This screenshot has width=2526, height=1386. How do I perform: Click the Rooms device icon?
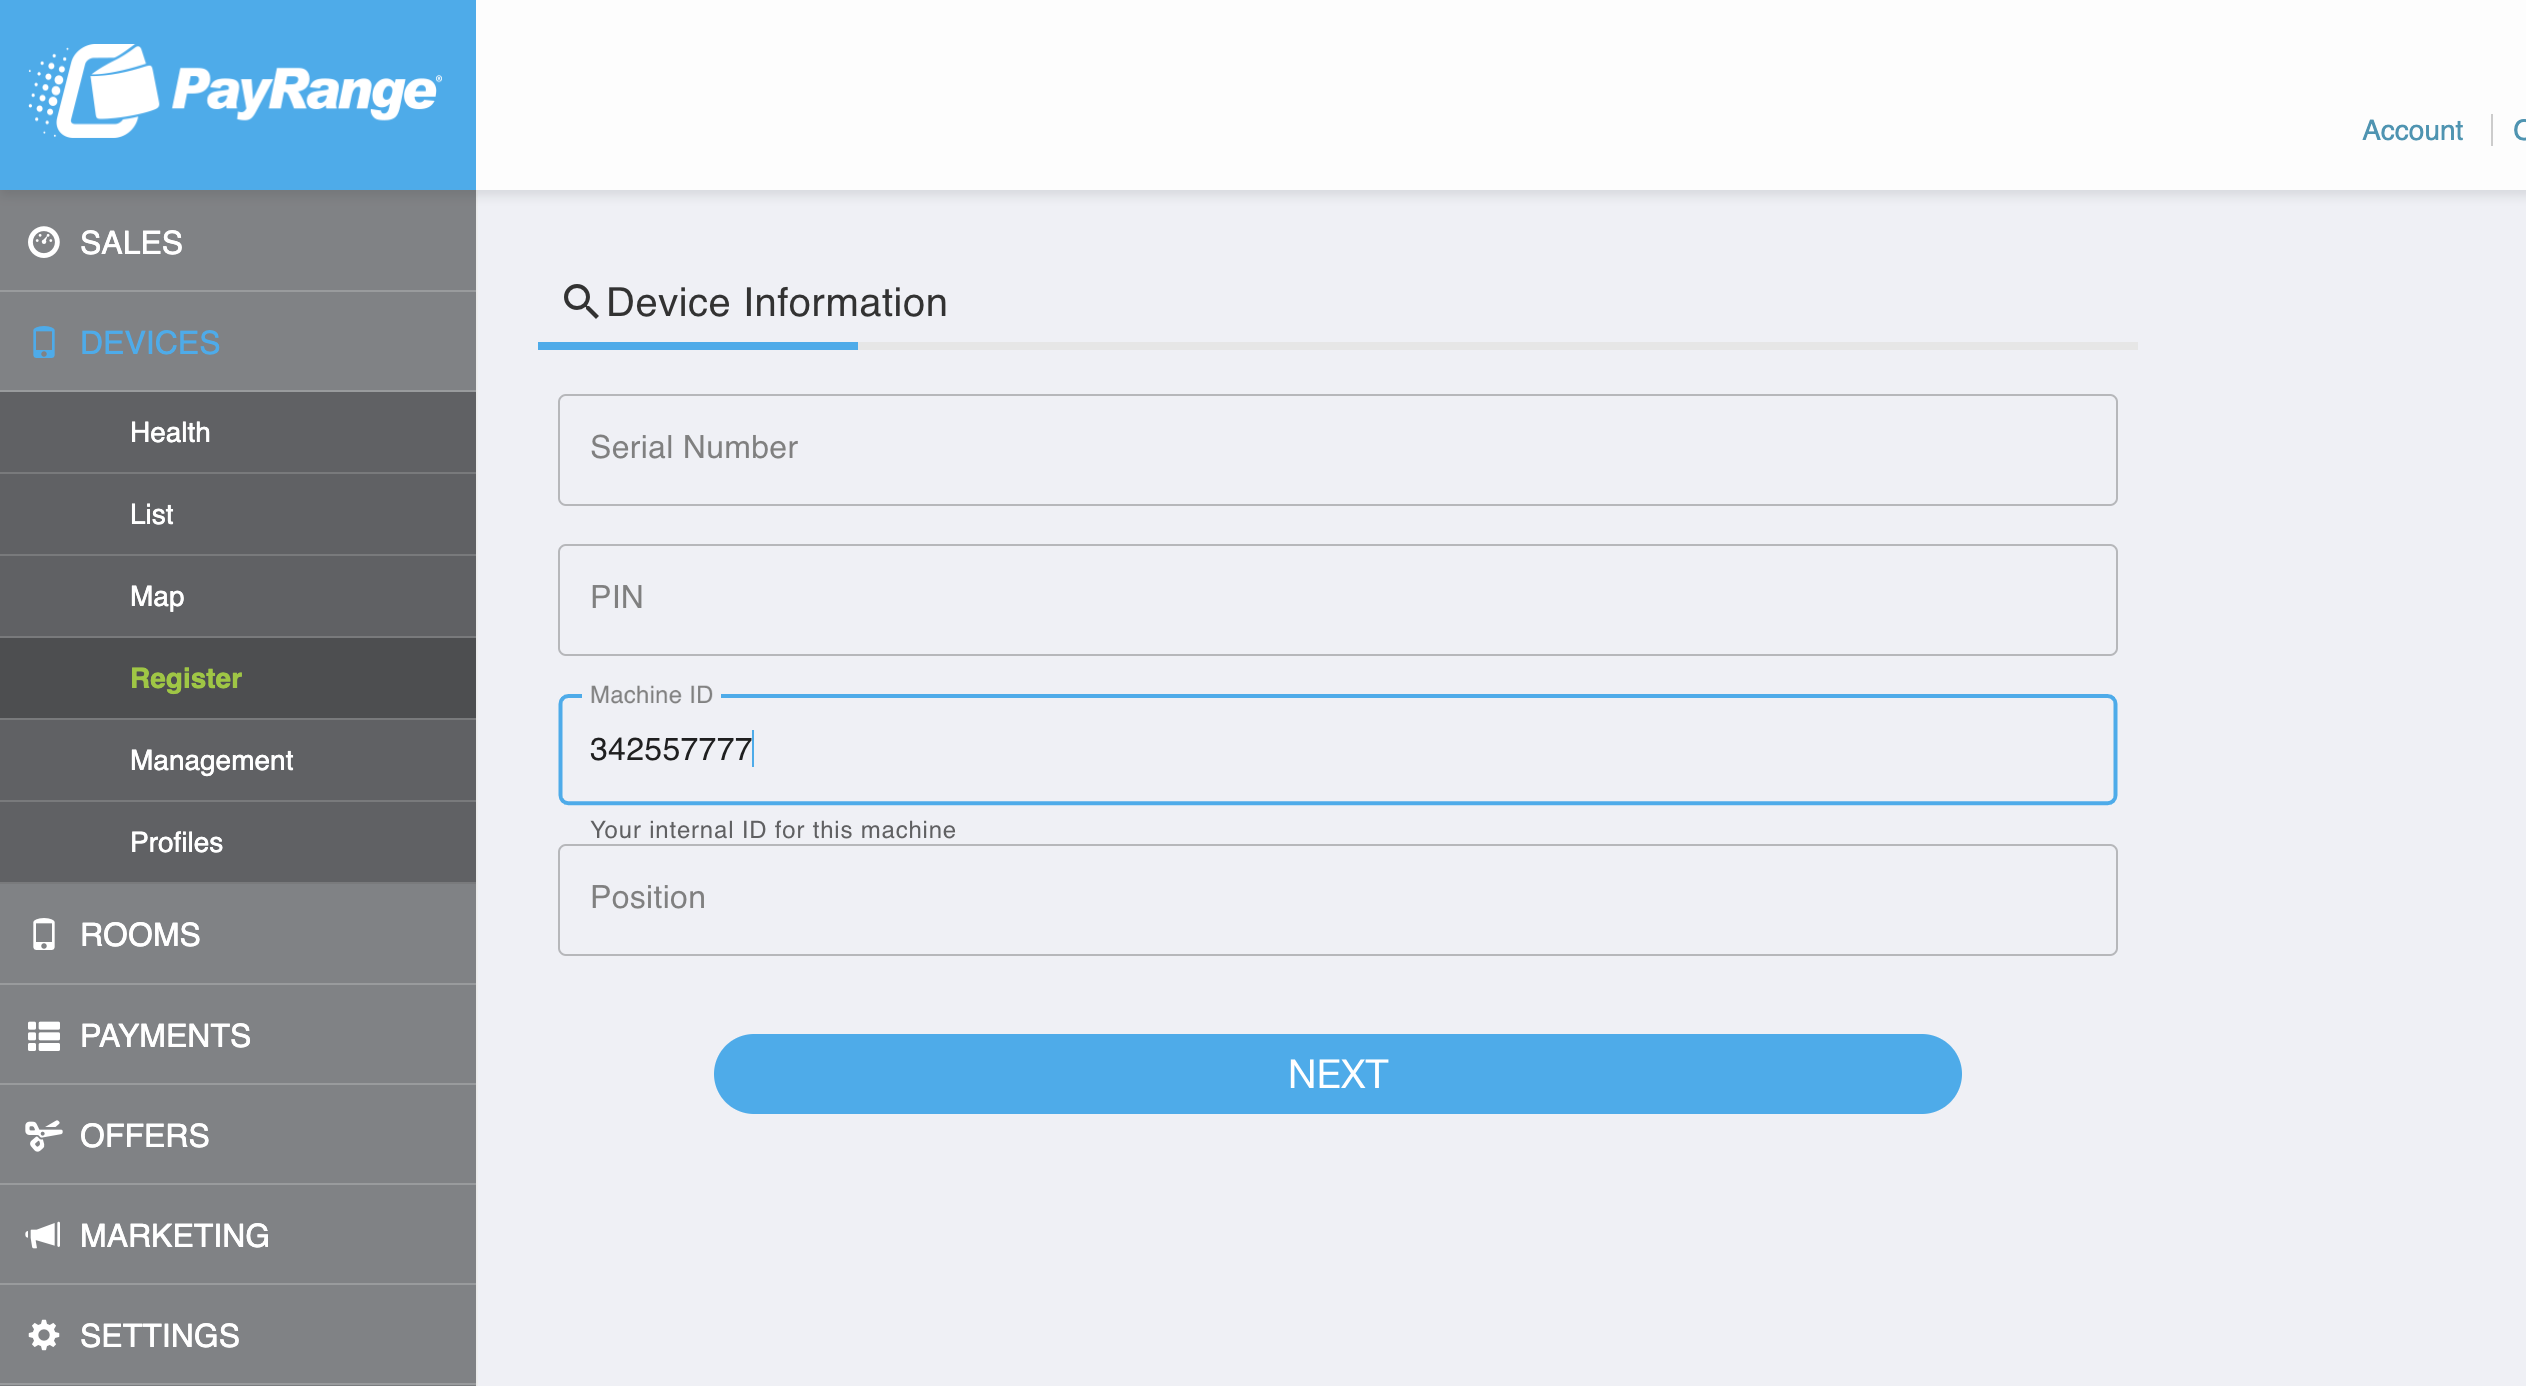(x=44, y=935)
